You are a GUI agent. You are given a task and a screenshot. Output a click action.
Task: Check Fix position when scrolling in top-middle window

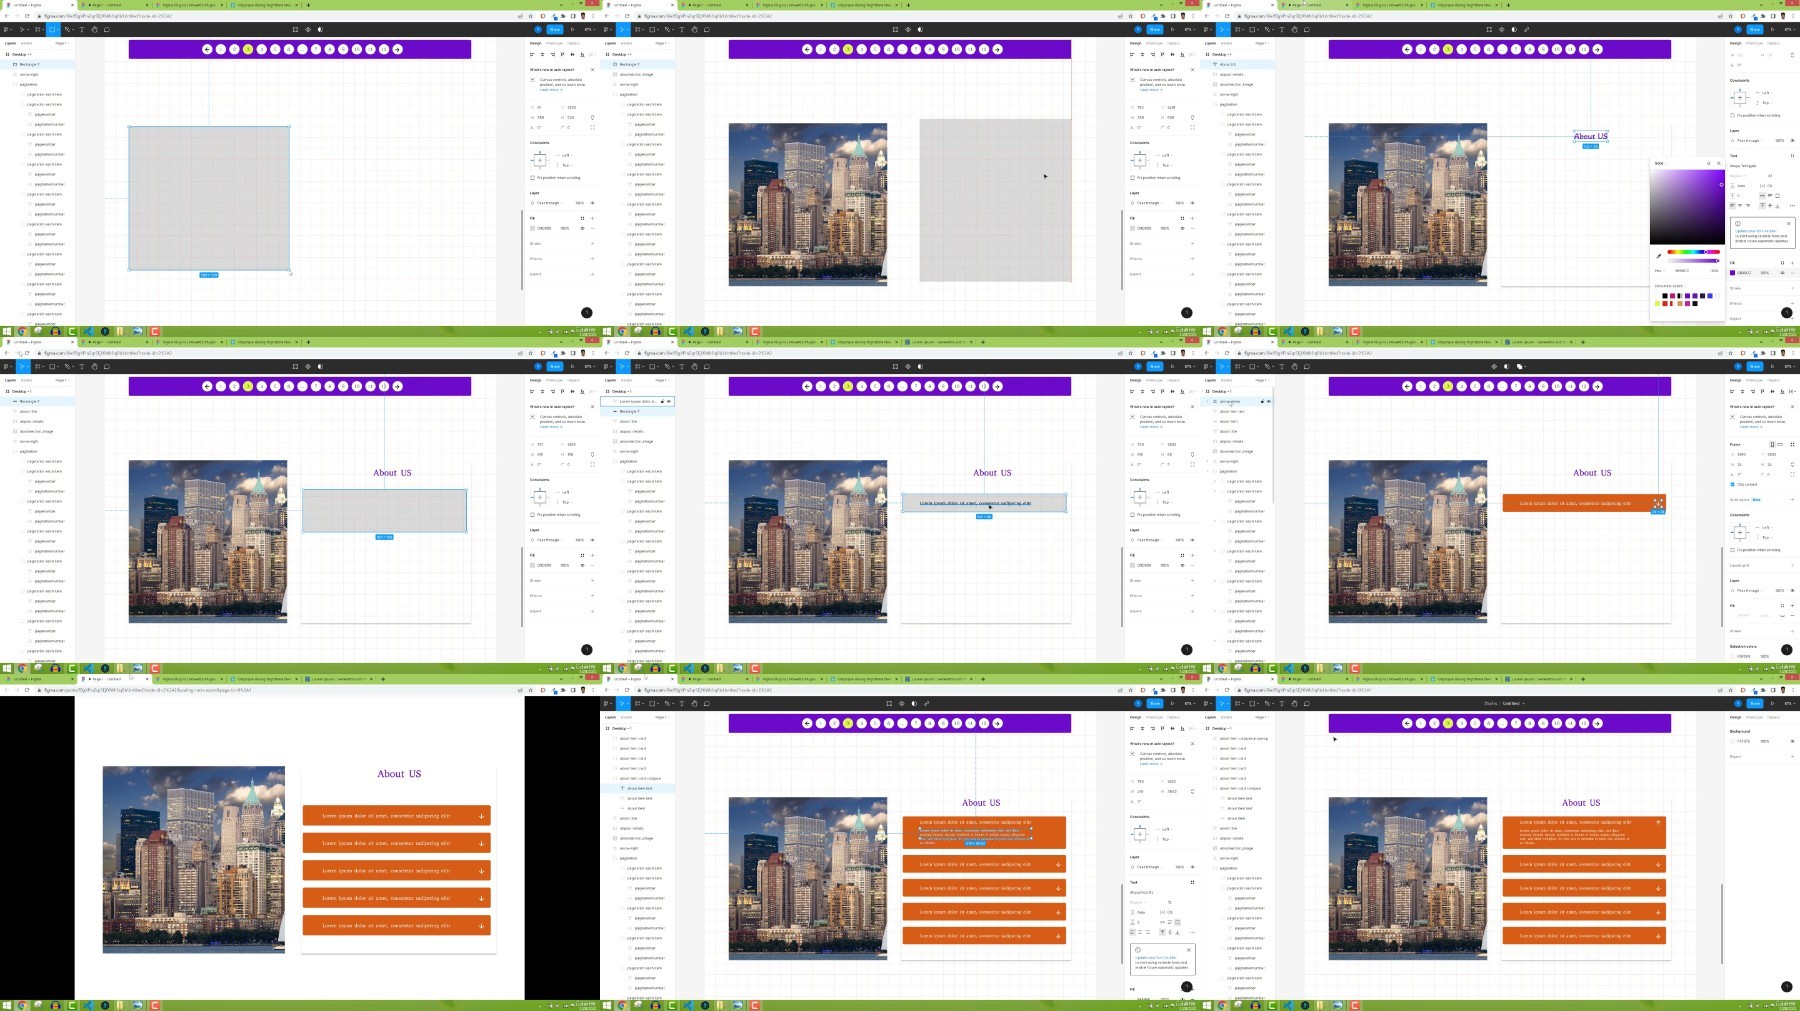point(1132,178)
